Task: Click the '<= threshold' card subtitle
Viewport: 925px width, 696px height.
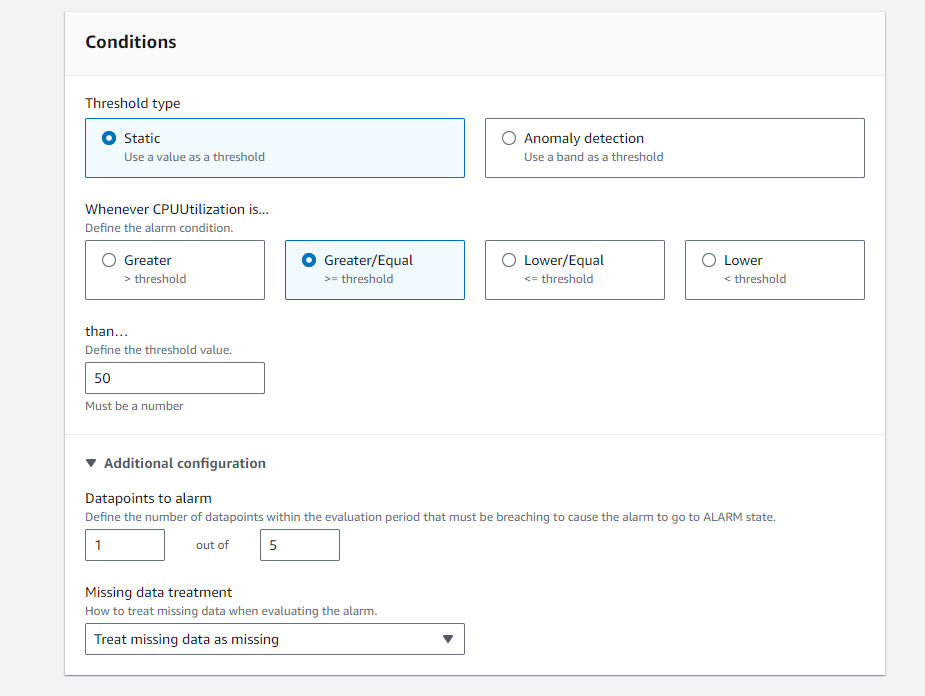Action: coord(558,279)
